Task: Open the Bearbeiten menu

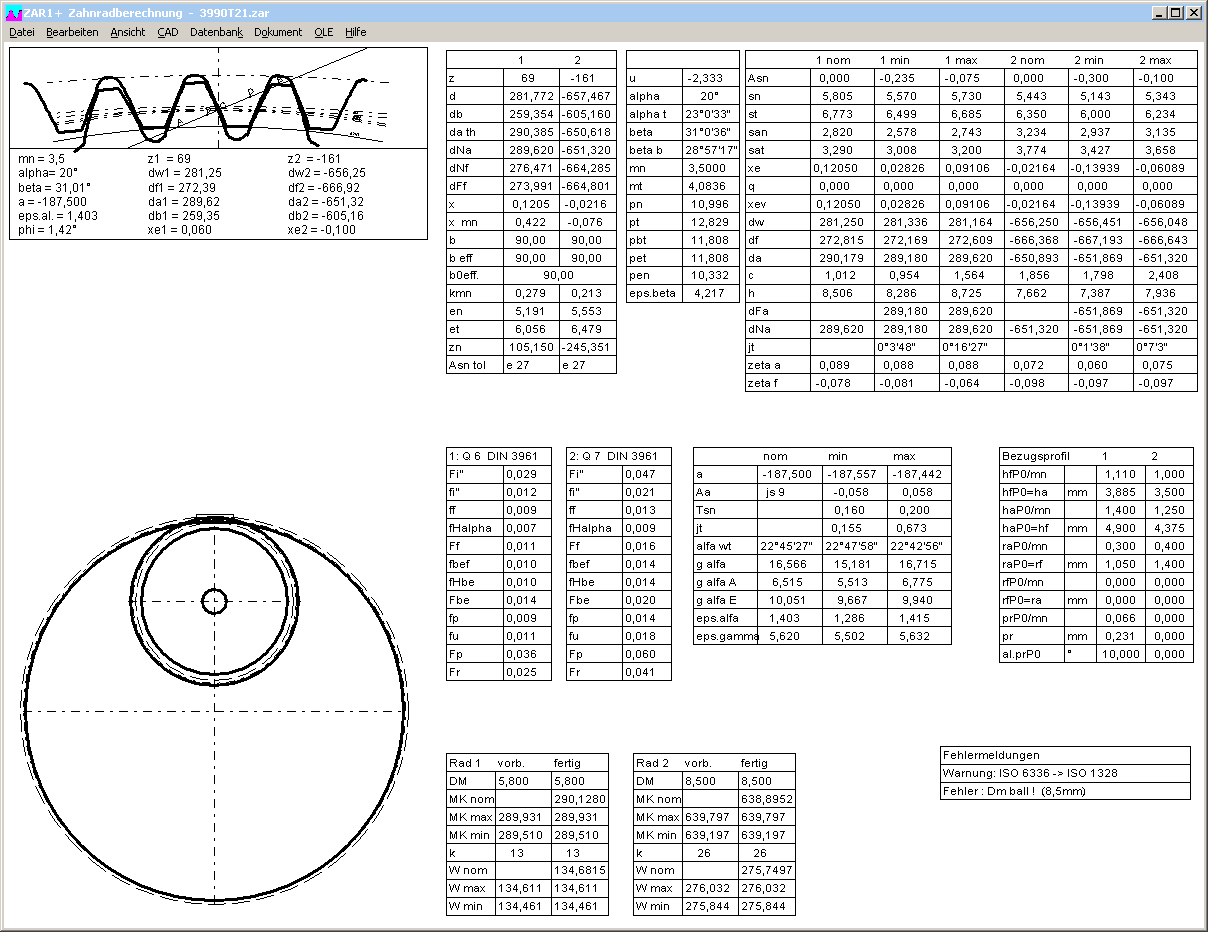Action: [x=72, y=32]
